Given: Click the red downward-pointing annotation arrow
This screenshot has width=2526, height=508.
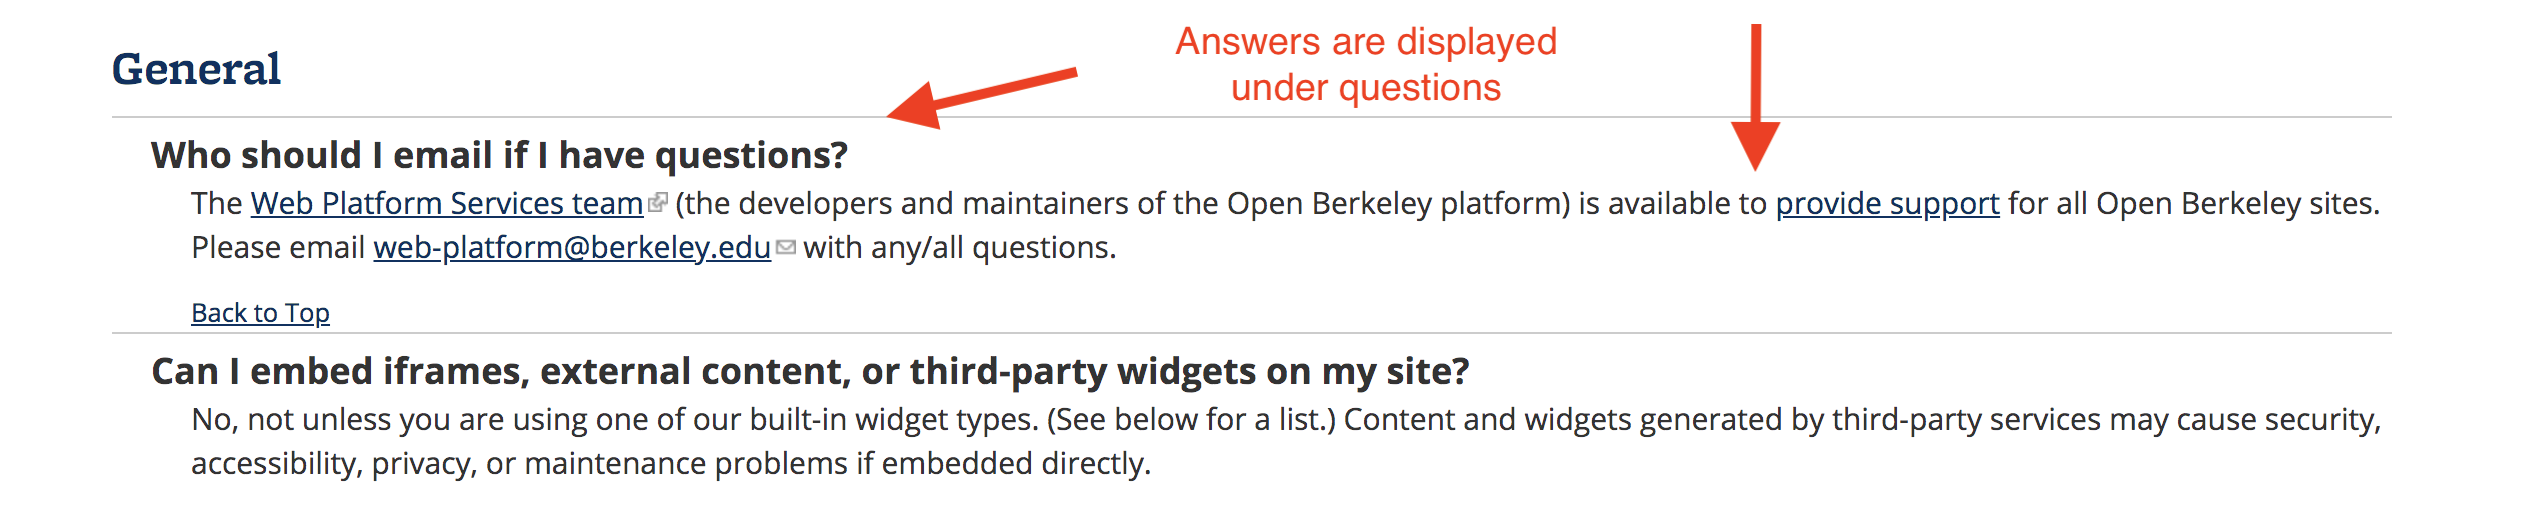Looking at the screenshot, I should tap(1755, 97).
